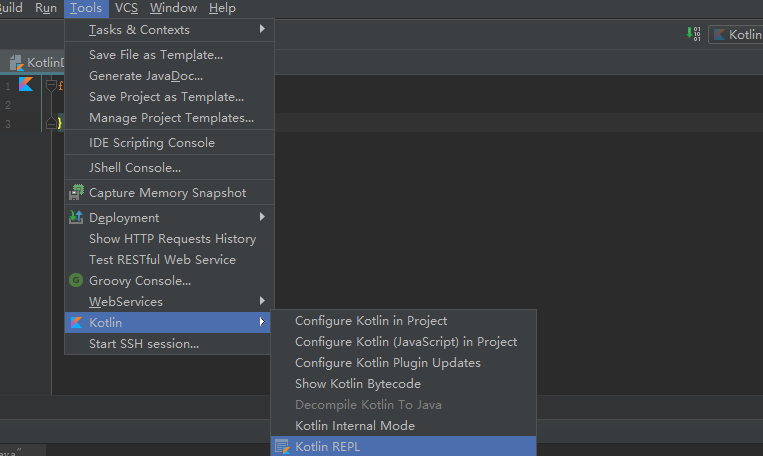Select Show HTTP Requests History
This screenshot has height=456, width=763.
tap(167, 238)
